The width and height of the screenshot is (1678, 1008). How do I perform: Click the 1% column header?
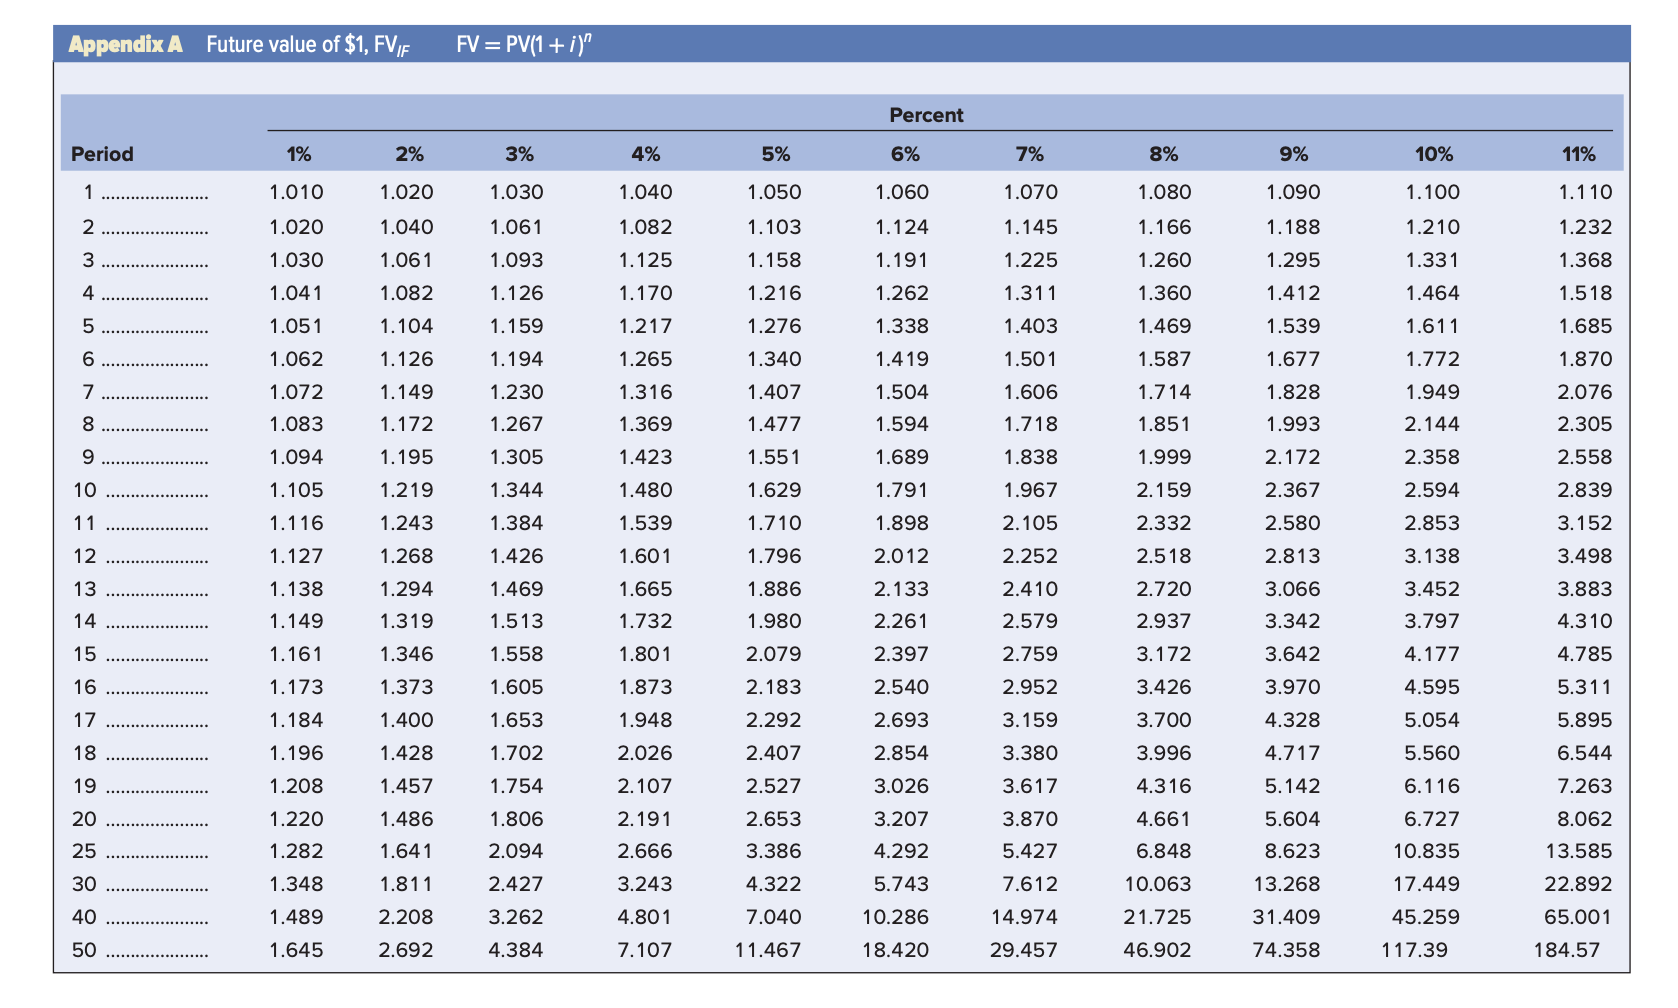(x=298, y=154)
